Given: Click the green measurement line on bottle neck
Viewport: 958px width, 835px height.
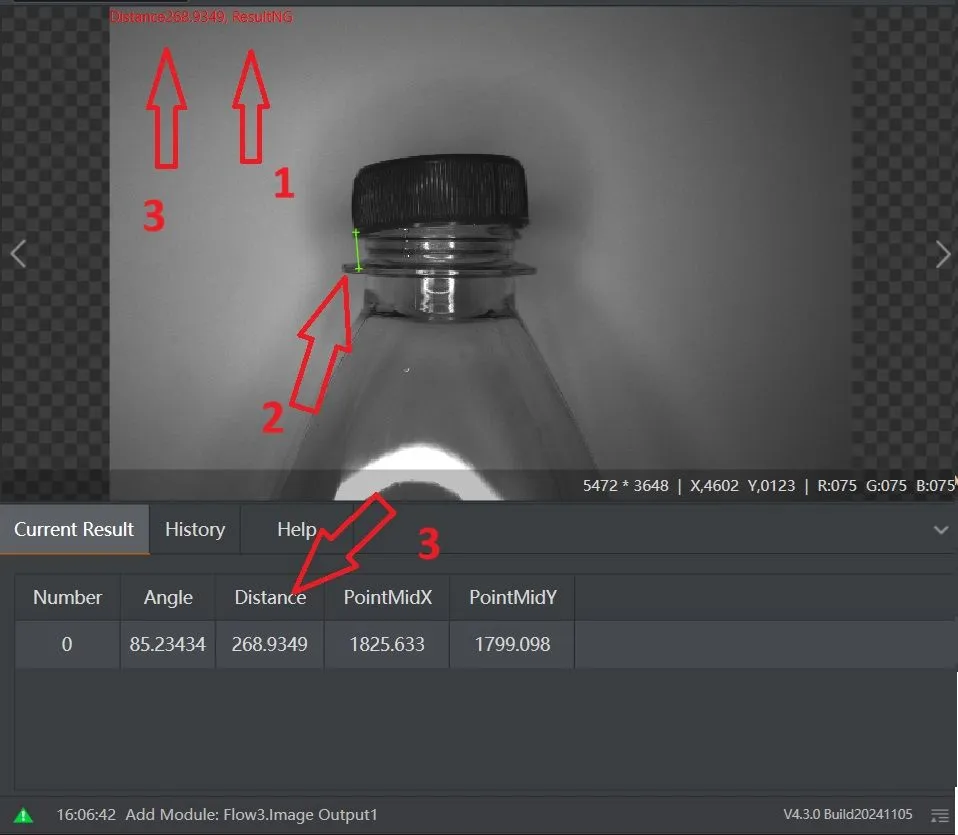Looking at the screenshot, I should point(357,251).
